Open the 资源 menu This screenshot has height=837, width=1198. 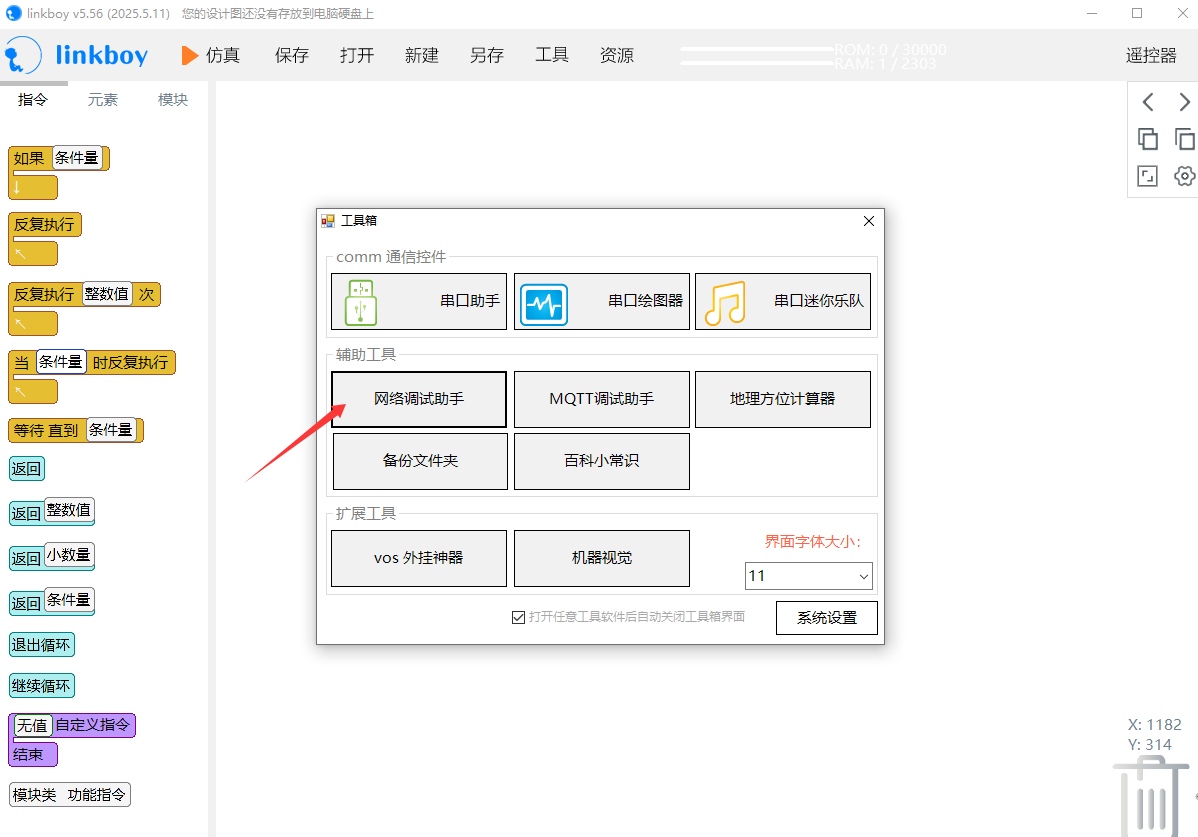pyautogui.click(x=617, y=55)
